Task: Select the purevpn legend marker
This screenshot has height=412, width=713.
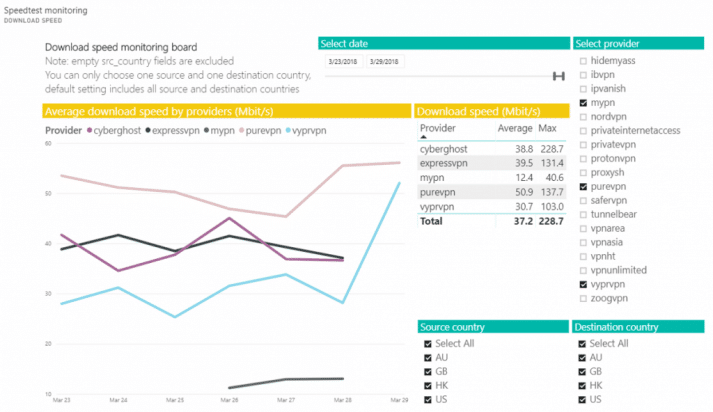Action: point(241,131)
